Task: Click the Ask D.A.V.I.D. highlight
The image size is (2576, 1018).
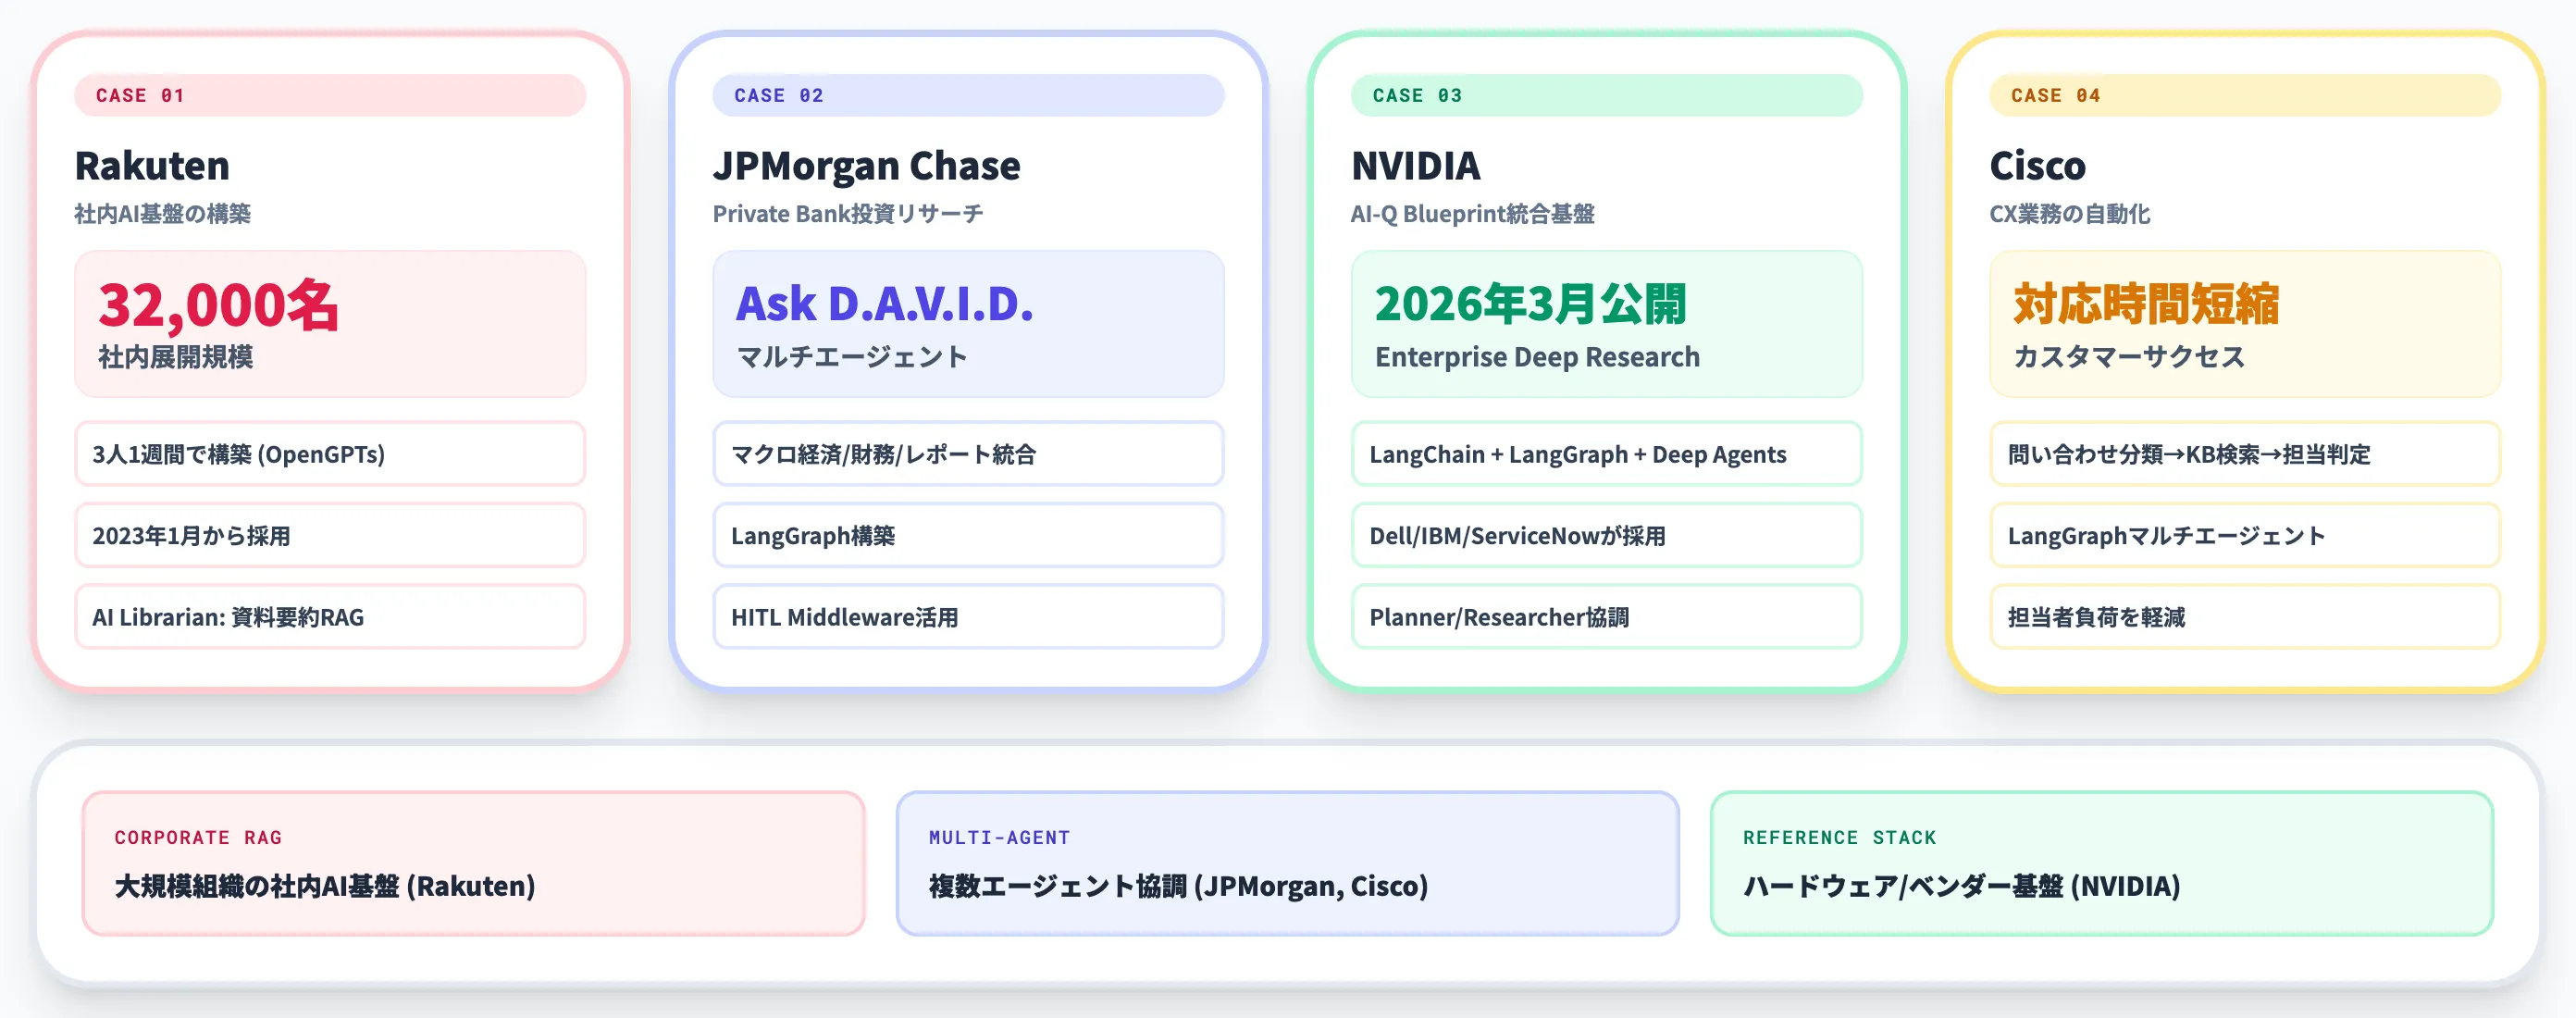Action: (884, 304)
